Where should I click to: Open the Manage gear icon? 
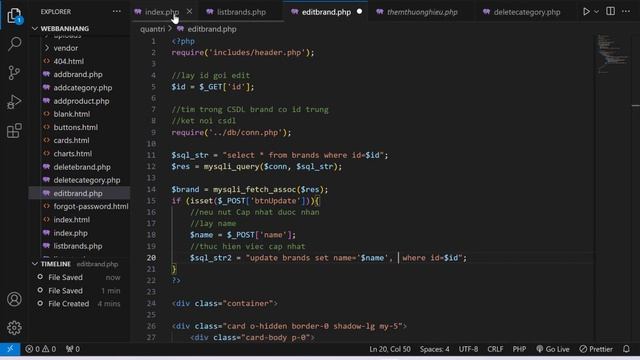(x=14, y=327)
